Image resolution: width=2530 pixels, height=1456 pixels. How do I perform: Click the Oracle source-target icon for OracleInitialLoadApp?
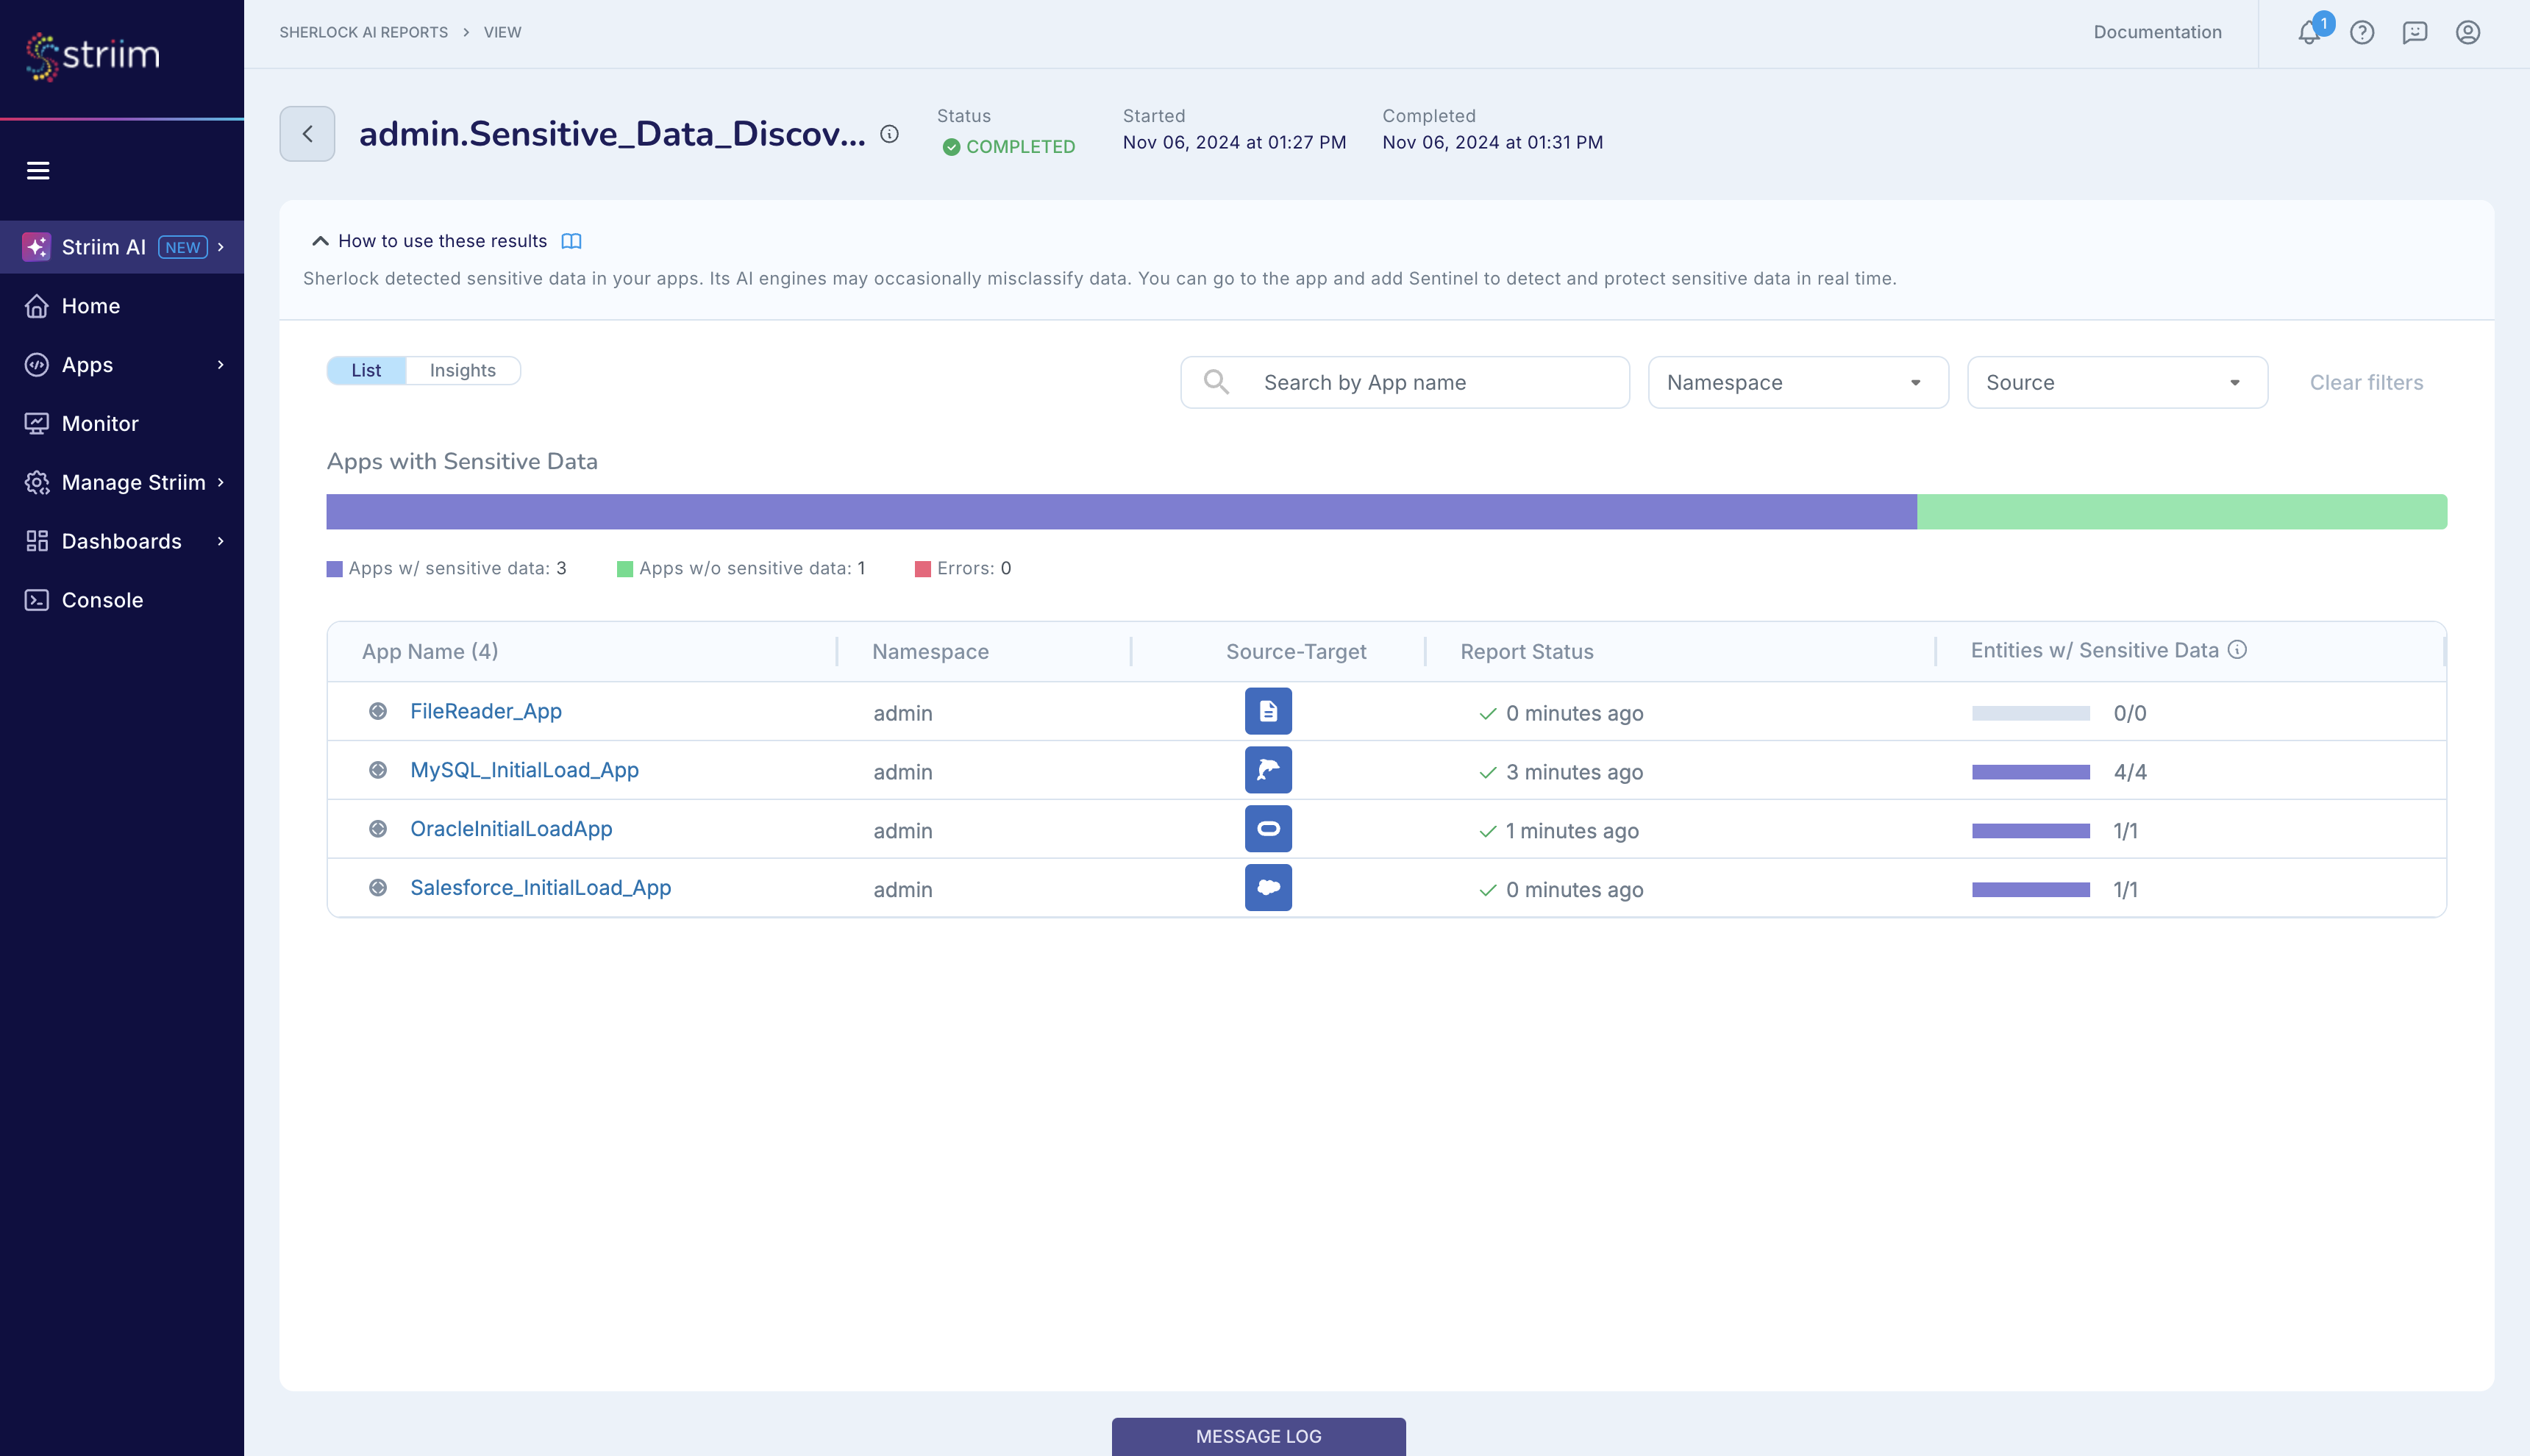click(1267, 828)
